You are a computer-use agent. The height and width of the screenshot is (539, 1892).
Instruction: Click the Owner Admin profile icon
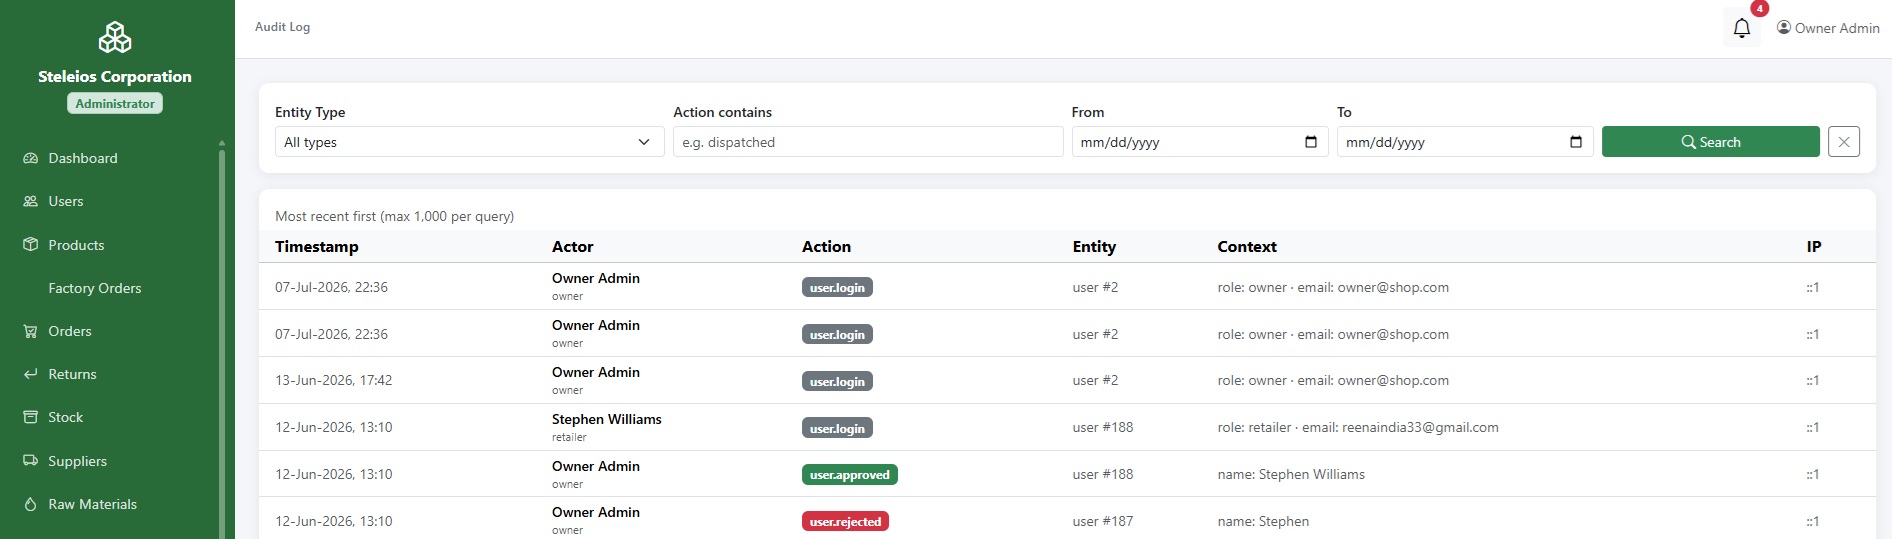pyautogui.click(x=1783, y=28)
